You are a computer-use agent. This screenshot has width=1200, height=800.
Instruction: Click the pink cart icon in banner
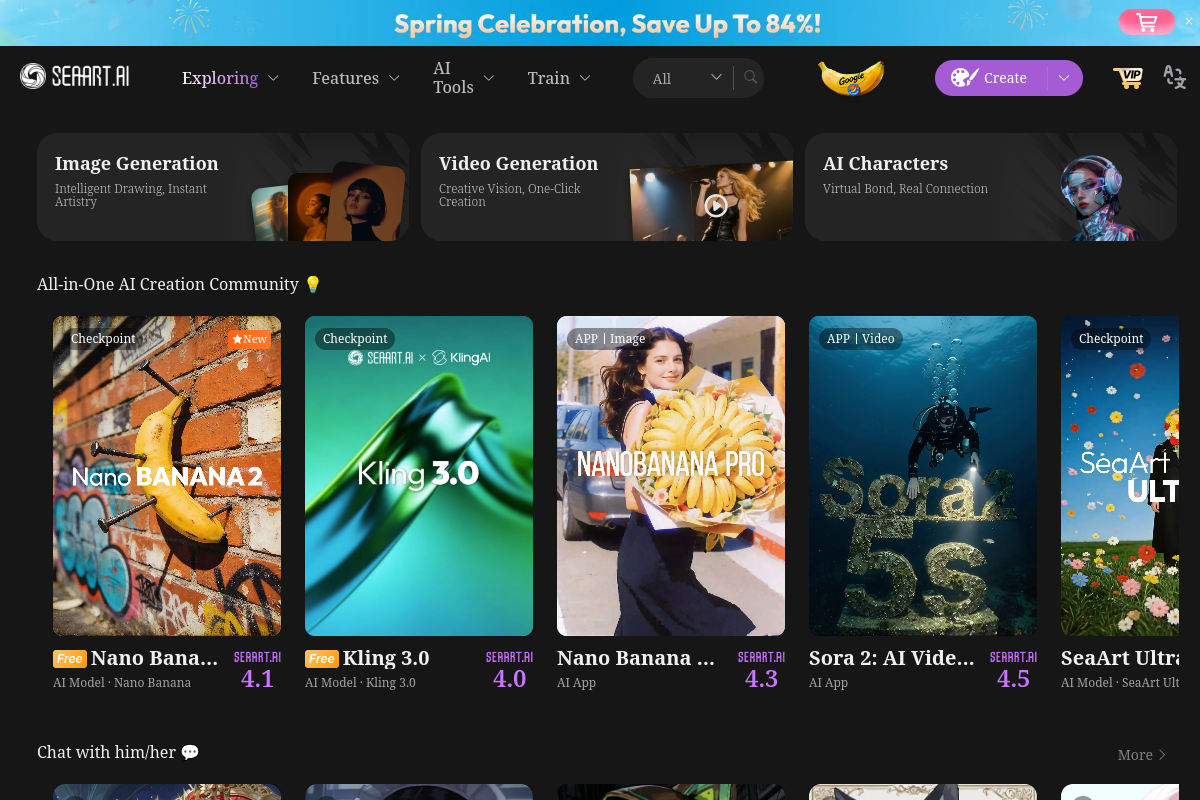coord(1146,22)
